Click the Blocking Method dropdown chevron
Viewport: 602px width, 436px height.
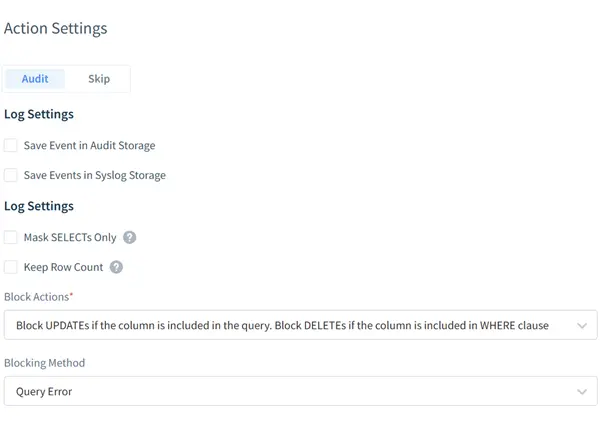coord(582,392)
